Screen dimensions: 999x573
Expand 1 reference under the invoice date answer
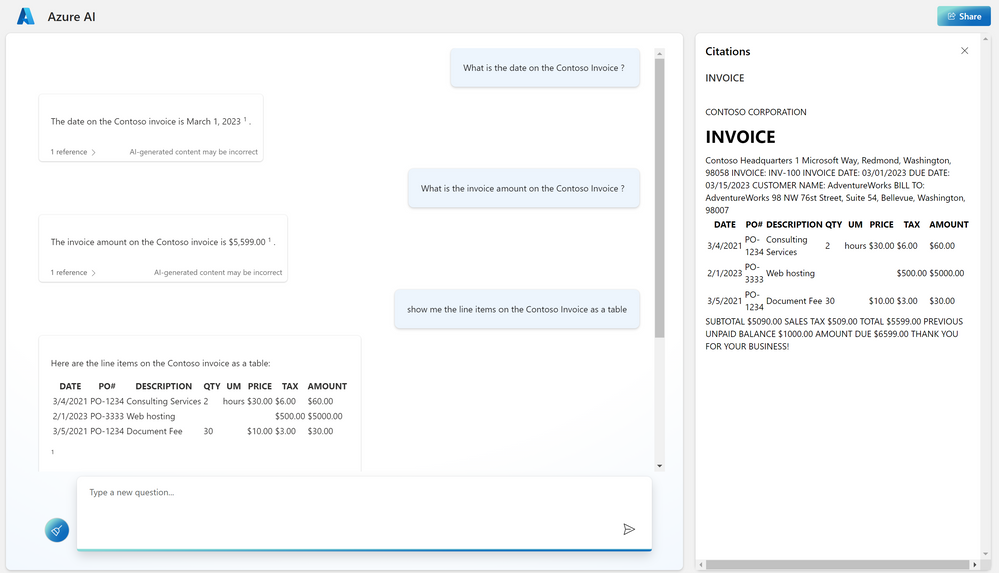click(73, 152)
